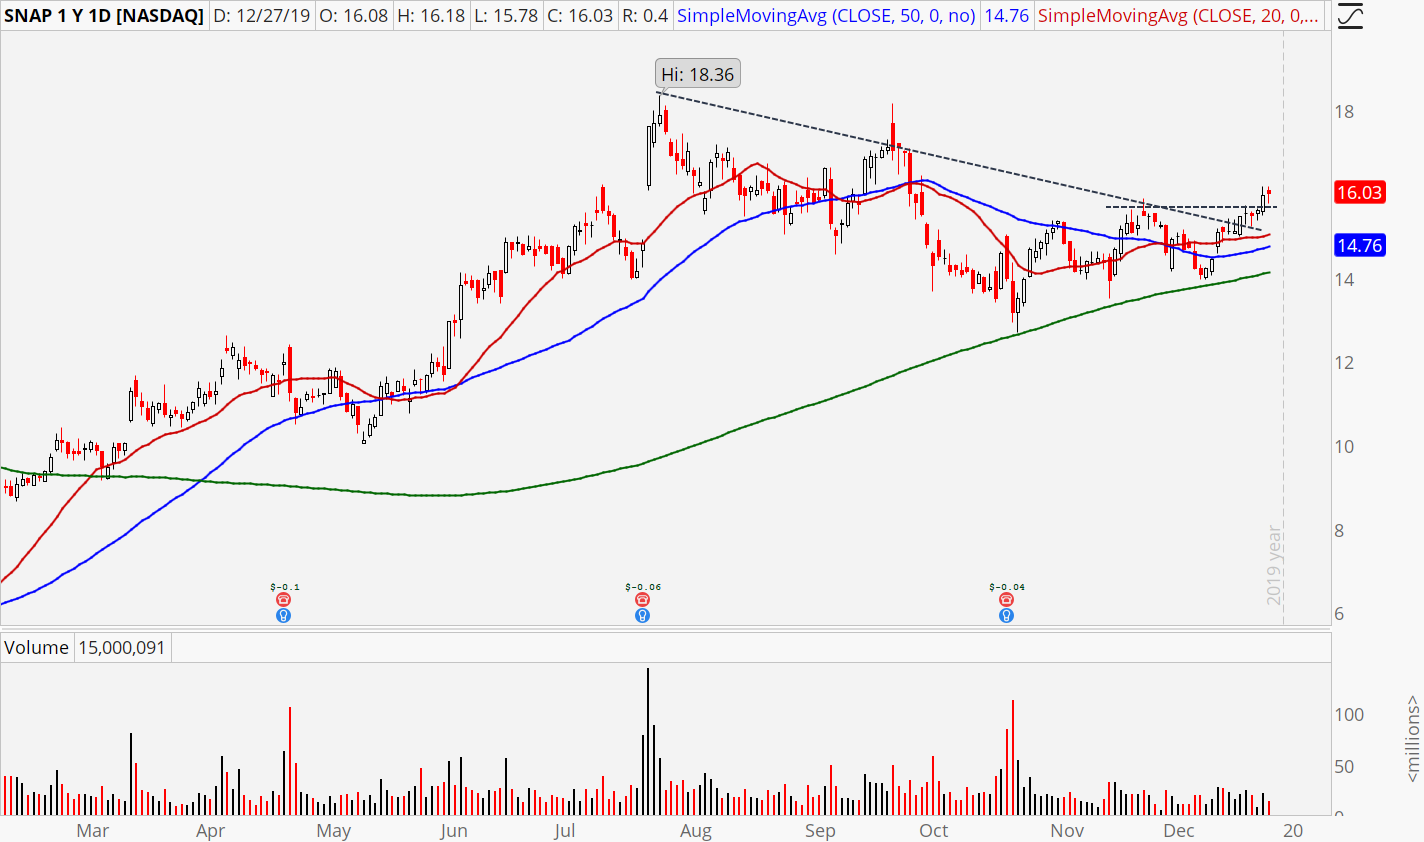Image resolution: width=1424 pixels, height=842 pixels.
Task: Click the Mar label on the date axis
Action: coord(93,831)
